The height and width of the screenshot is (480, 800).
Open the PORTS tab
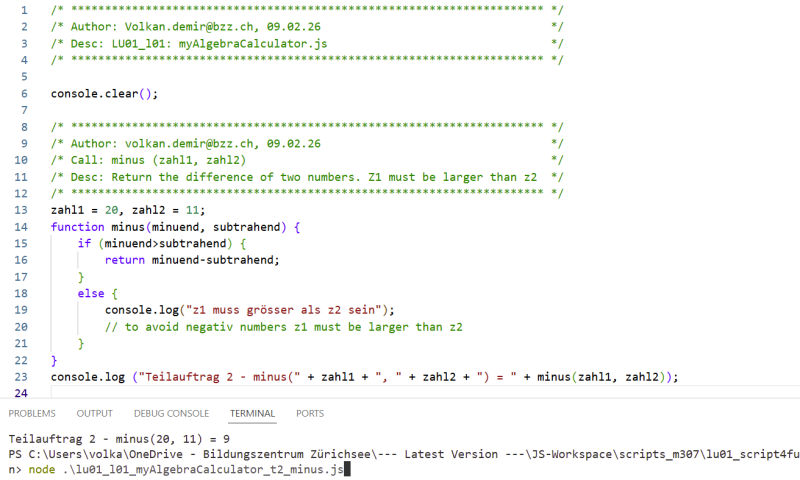(310, 413)
